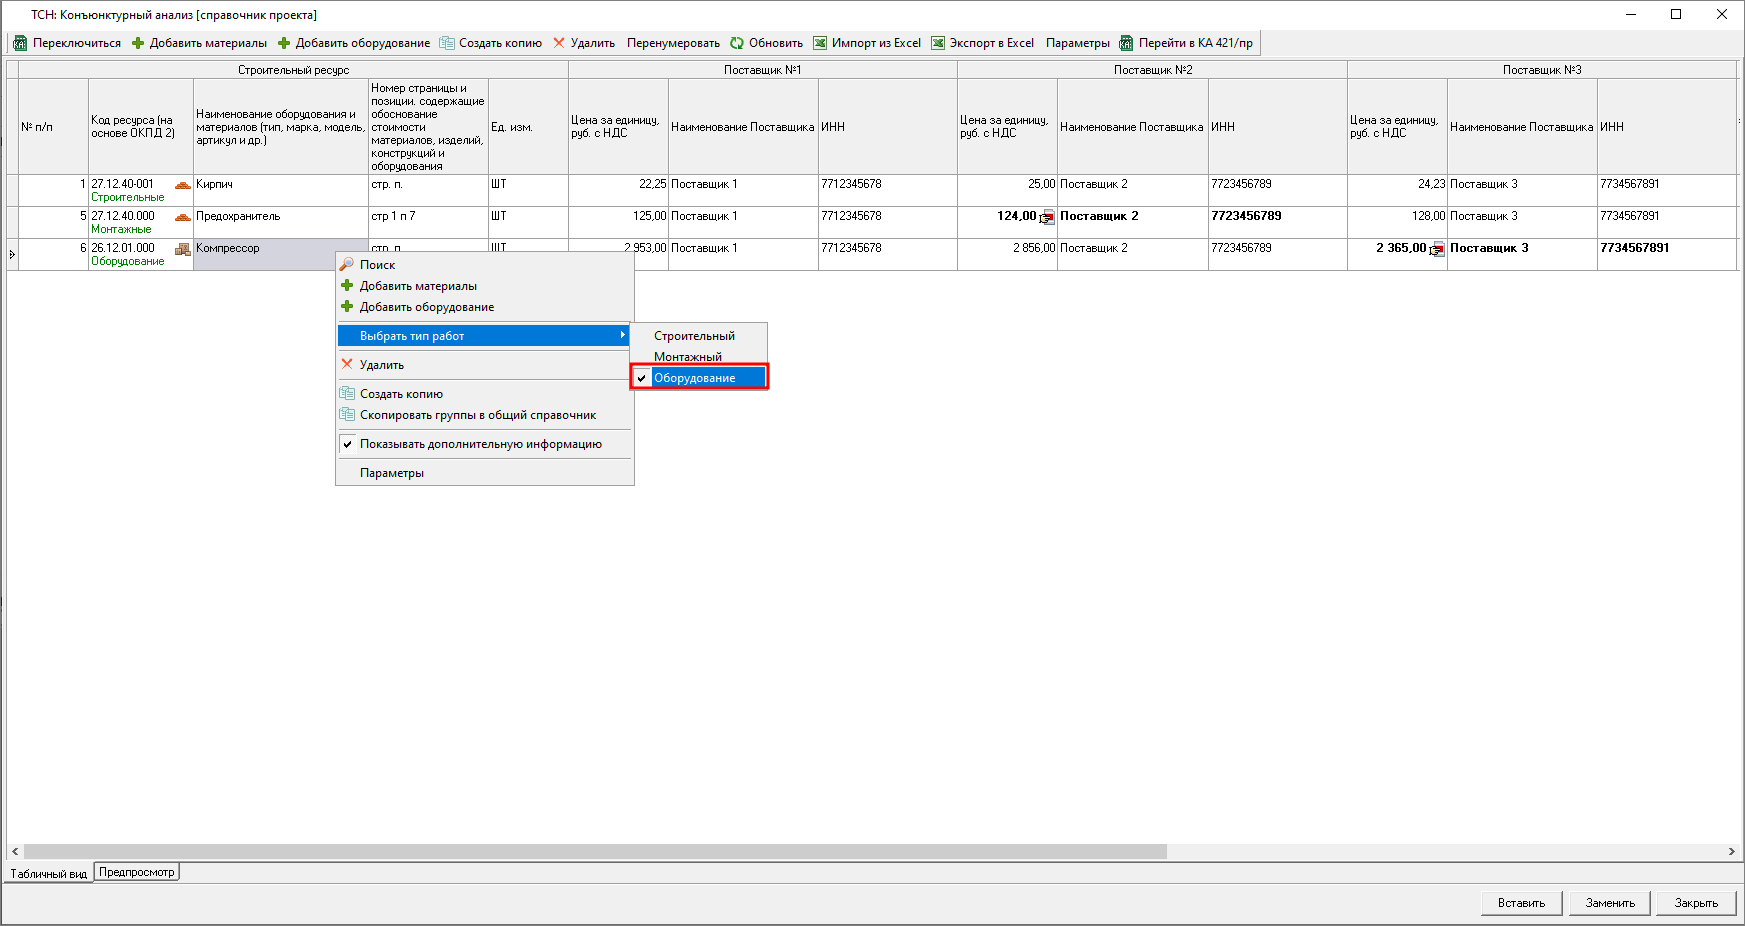This screenshot has height=926, width=1745.
Task: Select Строительный work type in submenu
Action: pos(694,336)
